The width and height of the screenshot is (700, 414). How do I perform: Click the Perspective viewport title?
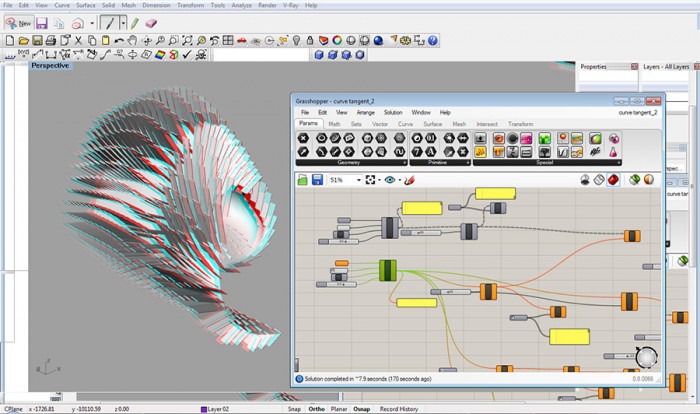(50, 66)
